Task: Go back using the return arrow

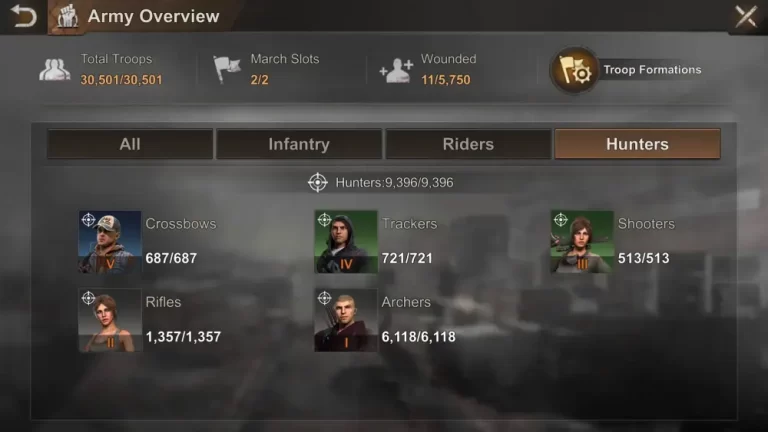Action: [23, 16]
